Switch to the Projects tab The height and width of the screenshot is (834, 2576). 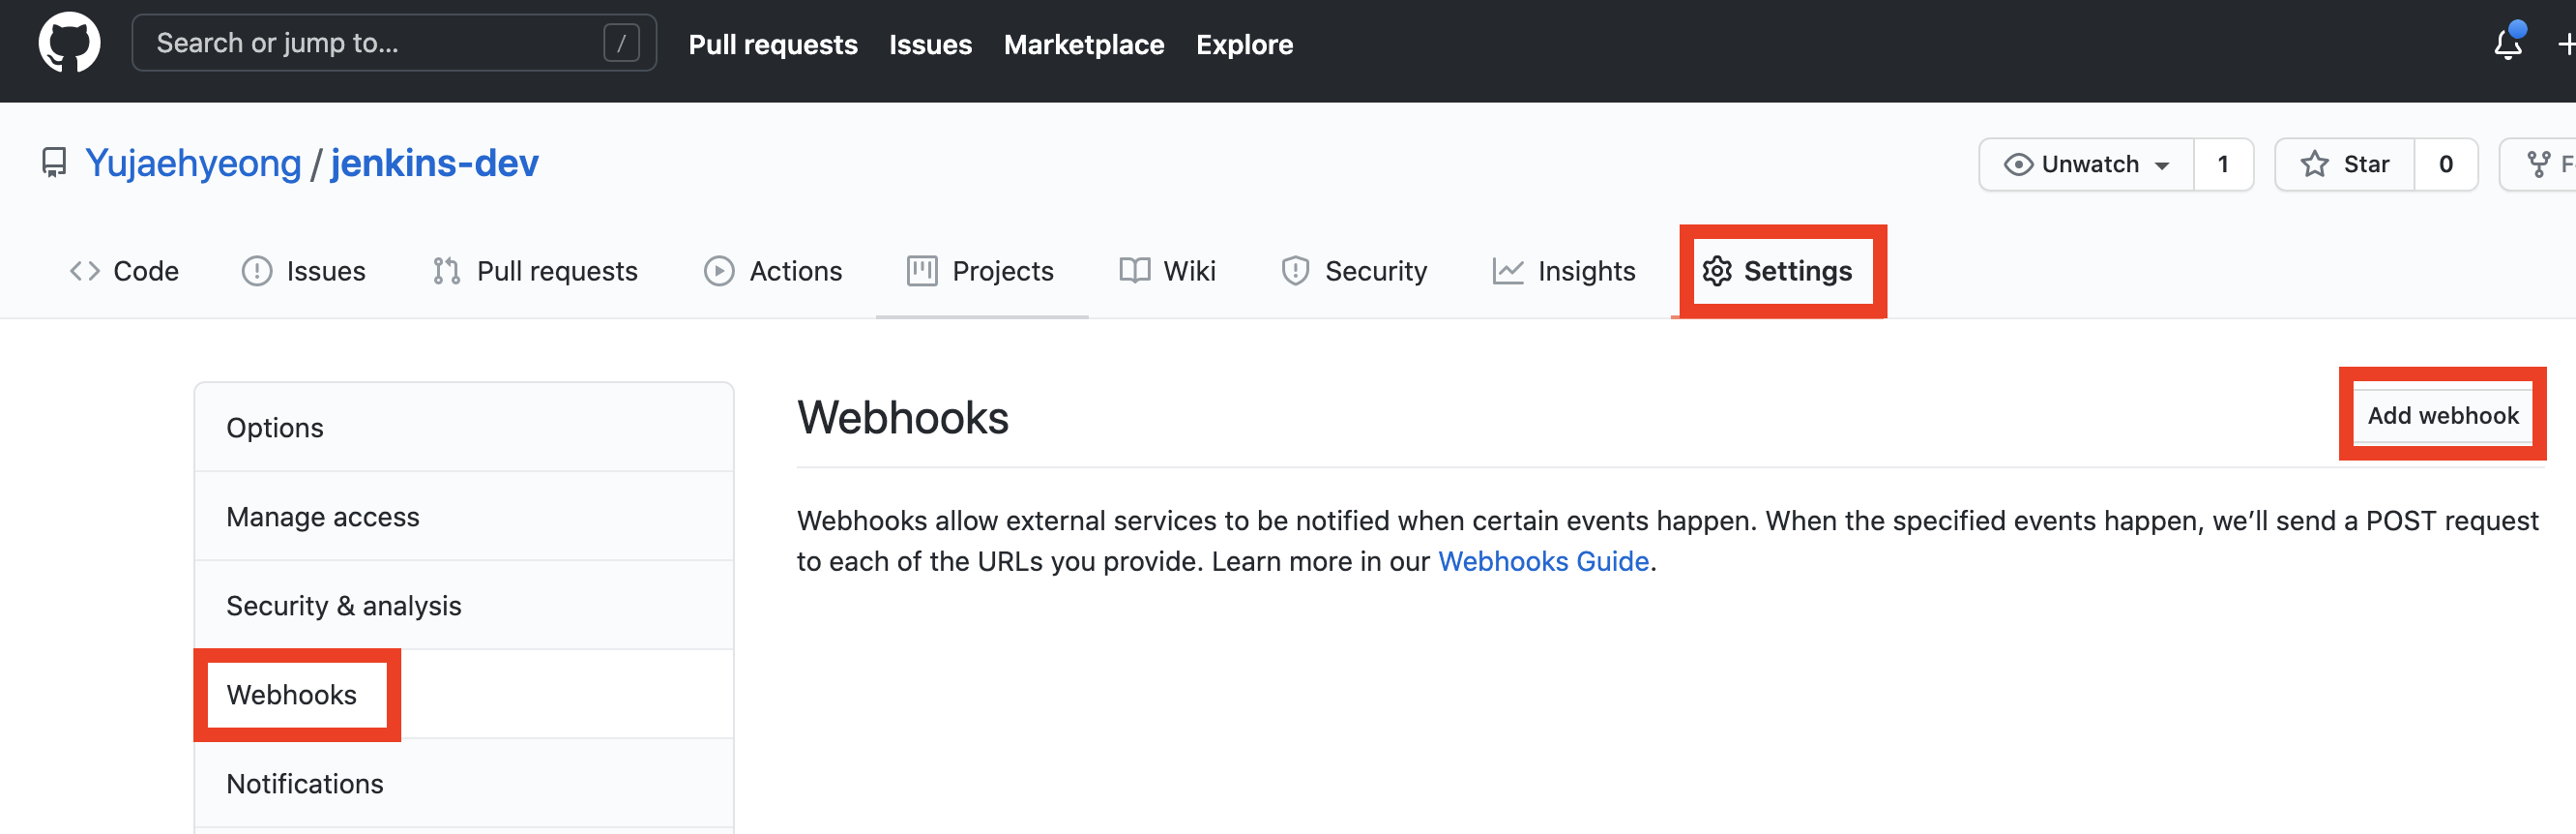coord(980,271)
